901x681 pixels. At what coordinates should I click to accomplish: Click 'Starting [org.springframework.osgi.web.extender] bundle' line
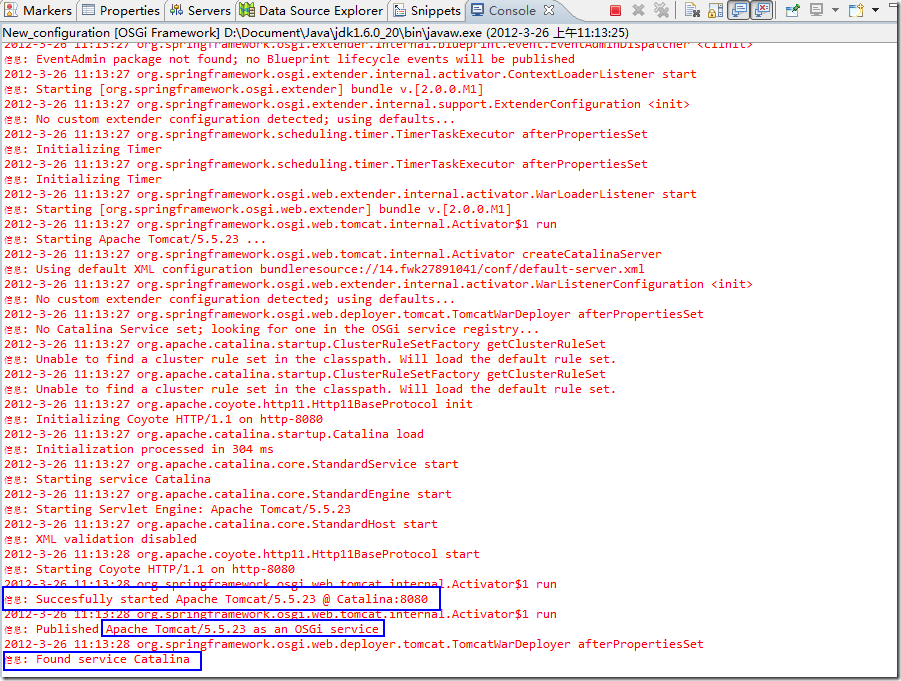(x=258, y=209)
